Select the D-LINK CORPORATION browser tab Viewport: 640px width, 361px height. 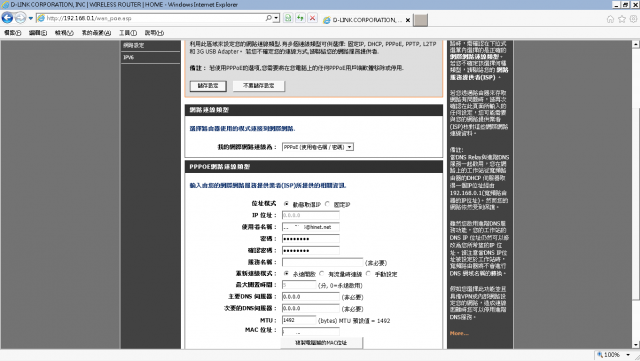367,20
